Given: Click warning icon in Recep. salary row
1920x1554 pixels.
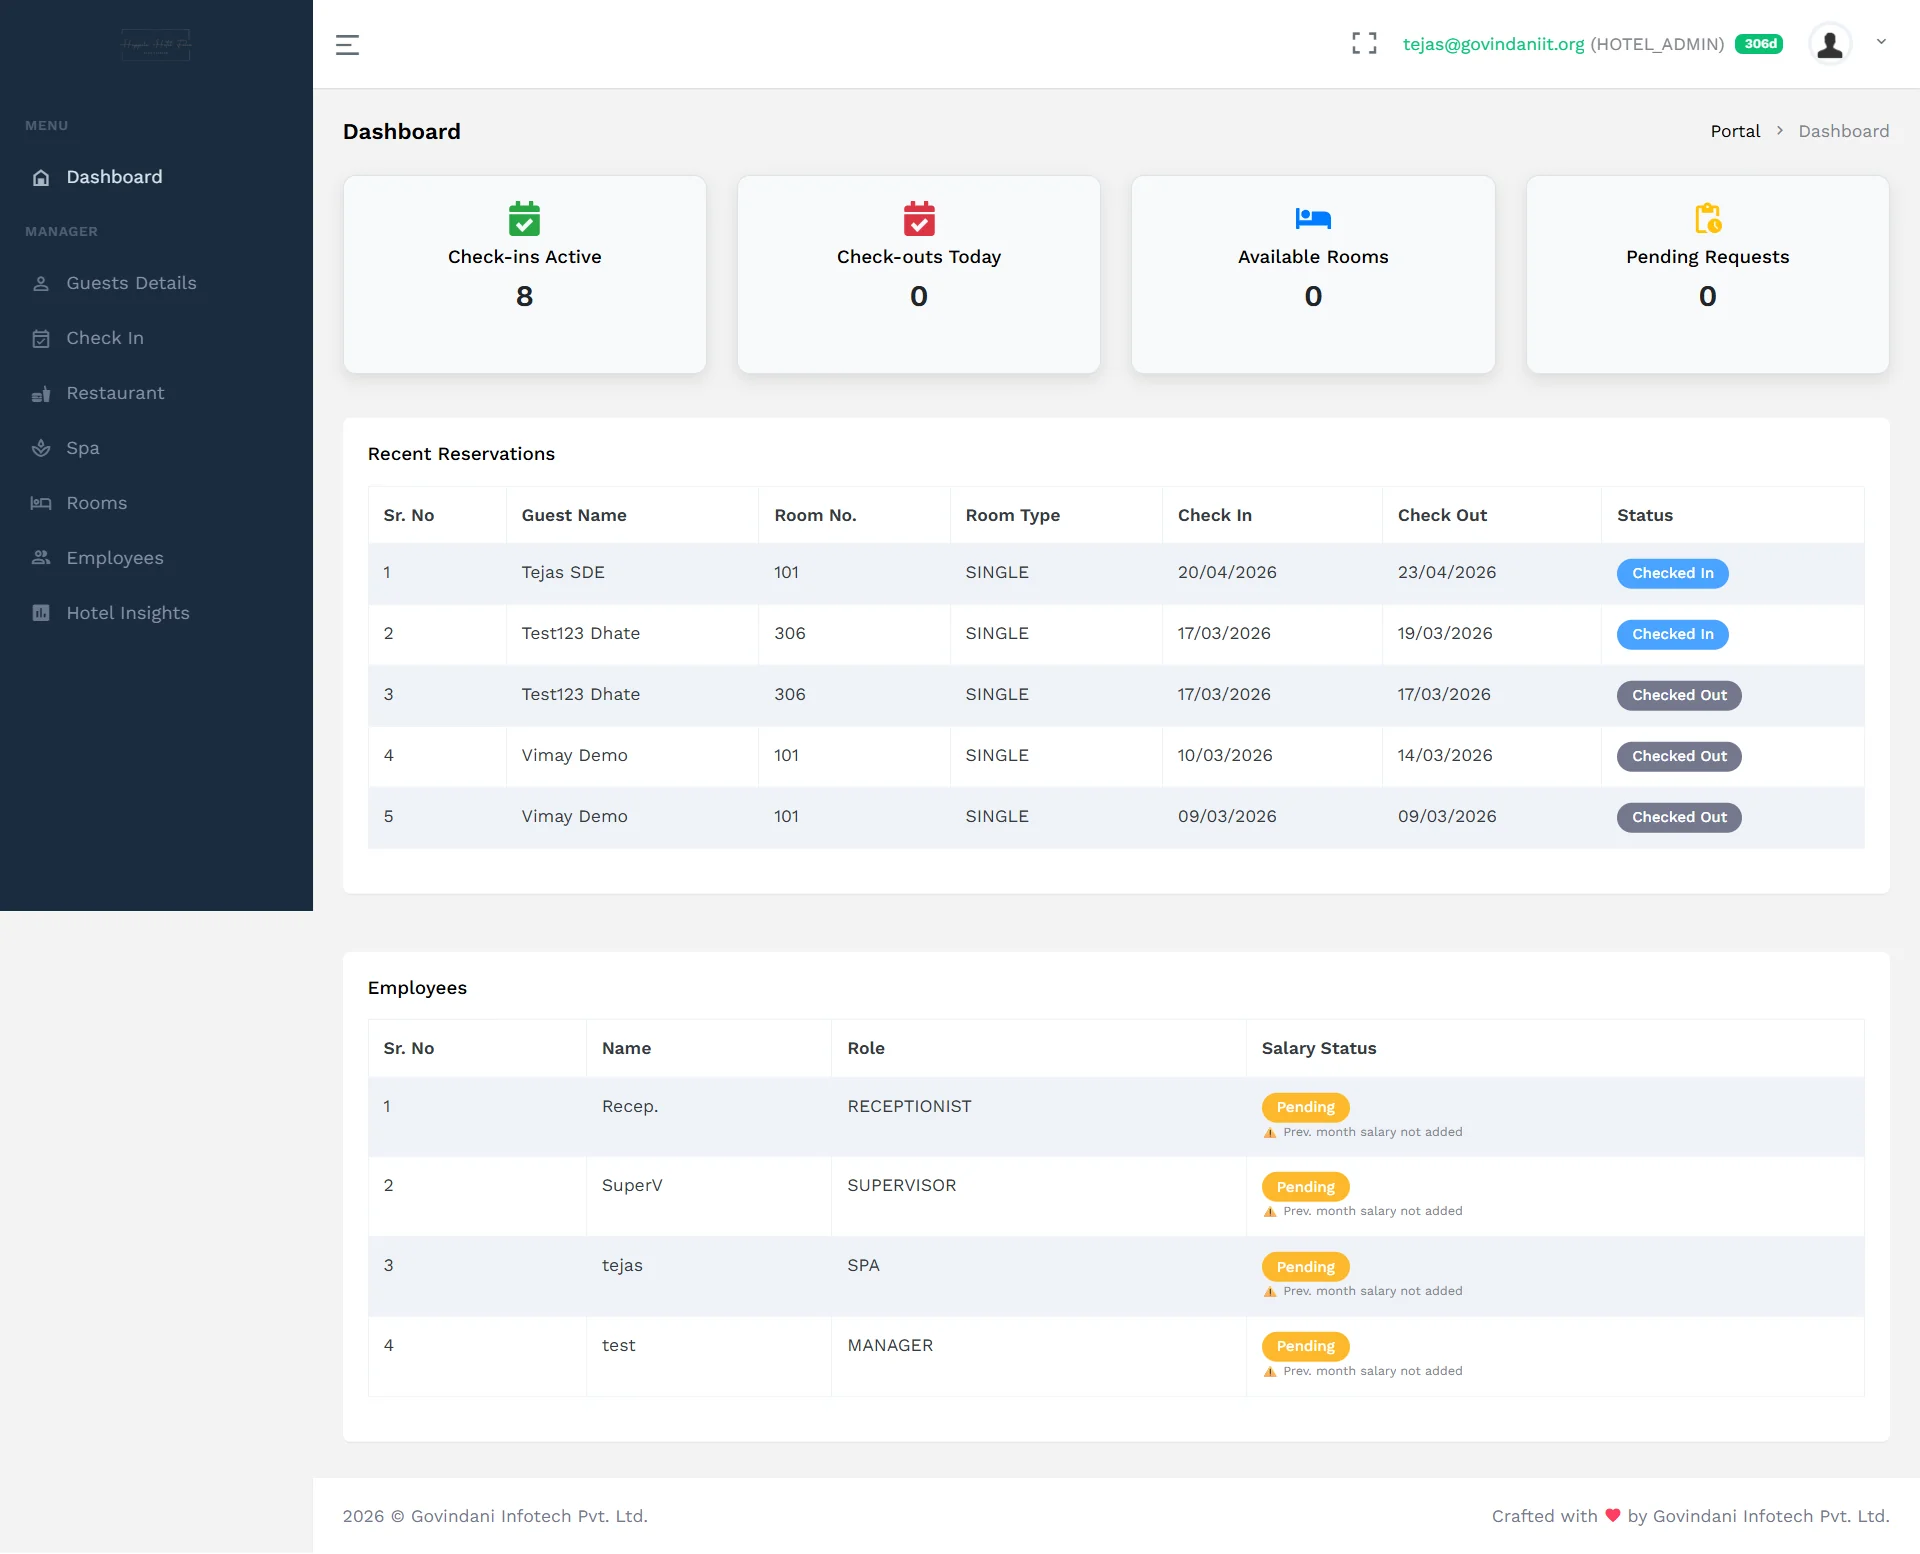Looking at the screenshot, I should pos(1270,1133).
